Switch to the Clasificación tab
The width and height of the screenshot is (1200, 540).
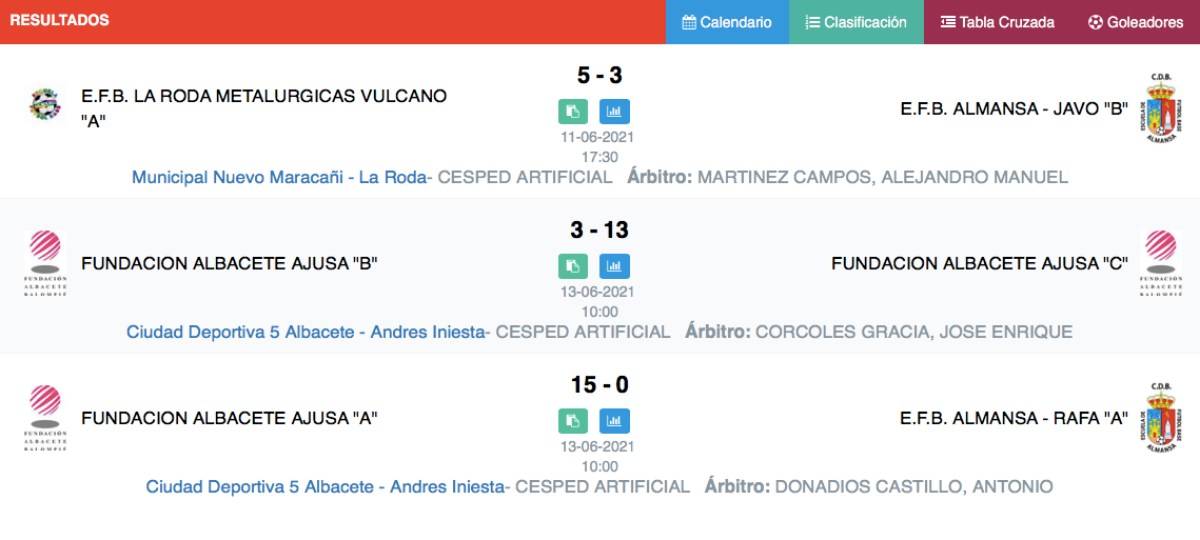tap(856, 22)
